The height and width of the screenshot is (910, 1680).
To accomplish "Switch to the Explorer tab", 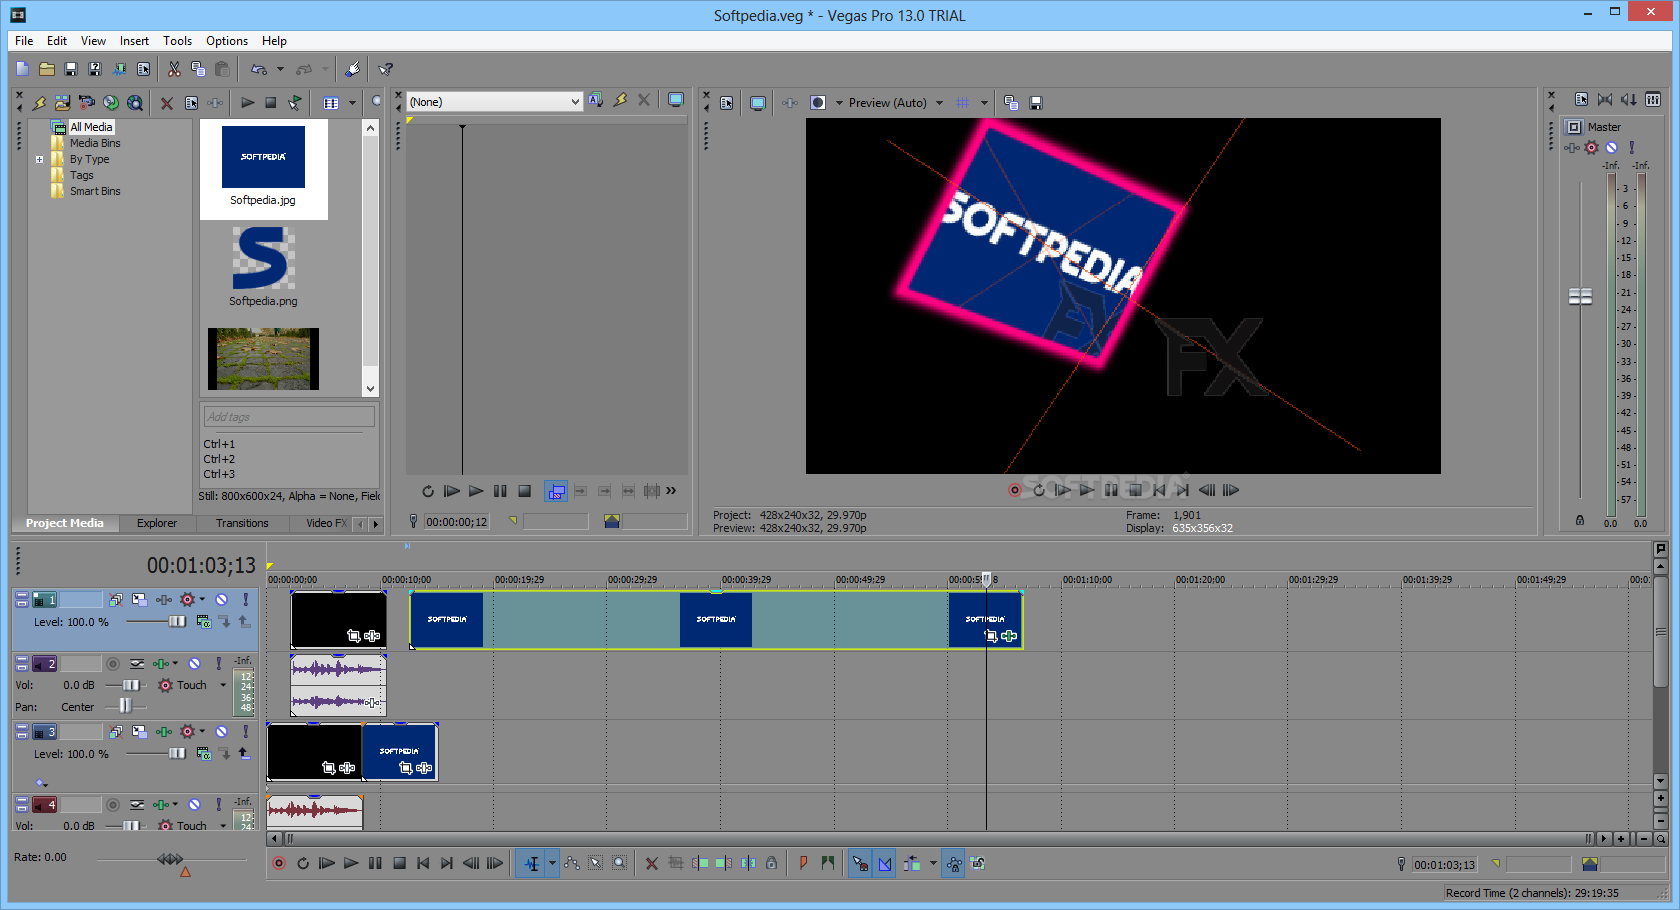I will click(x=157, y=523).
